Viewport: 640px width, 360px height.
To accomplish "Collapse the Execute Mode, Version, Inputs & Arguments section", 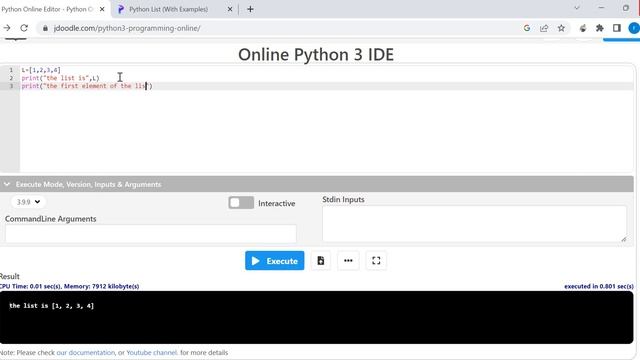I will (x=7, y=184).
